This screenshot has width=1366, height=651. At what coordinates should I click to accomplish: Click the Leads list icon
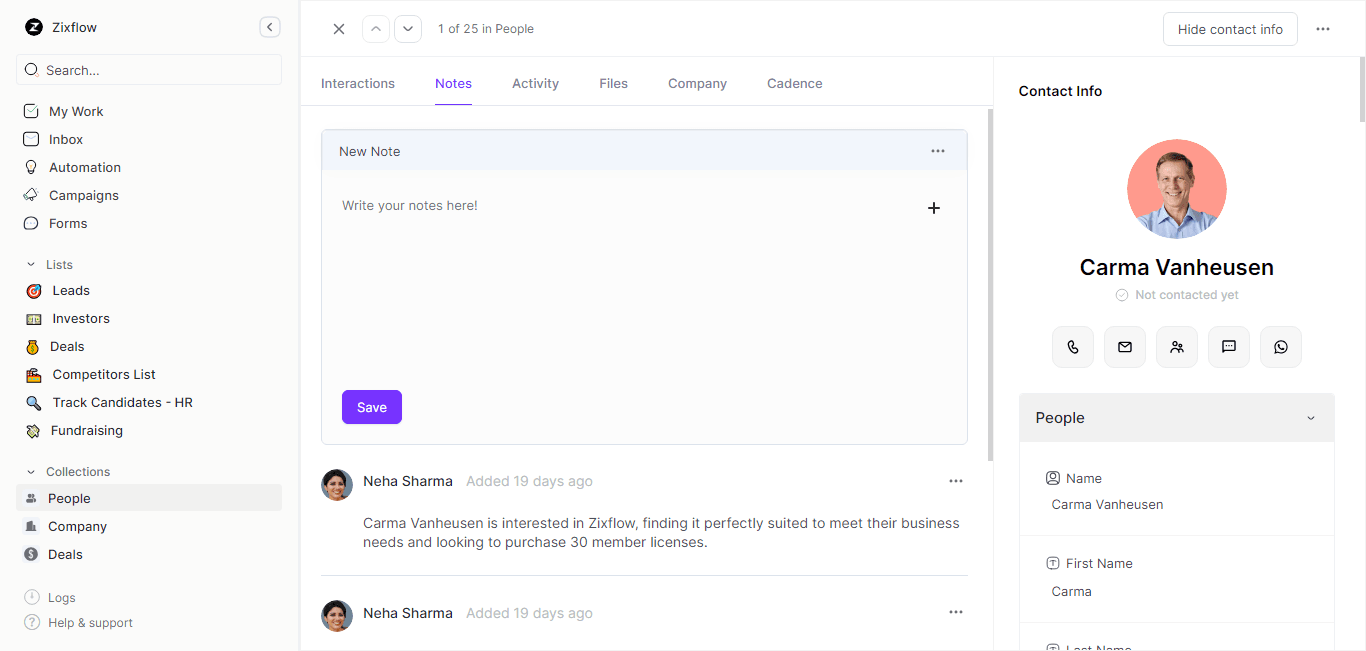[x=32, y=290]
